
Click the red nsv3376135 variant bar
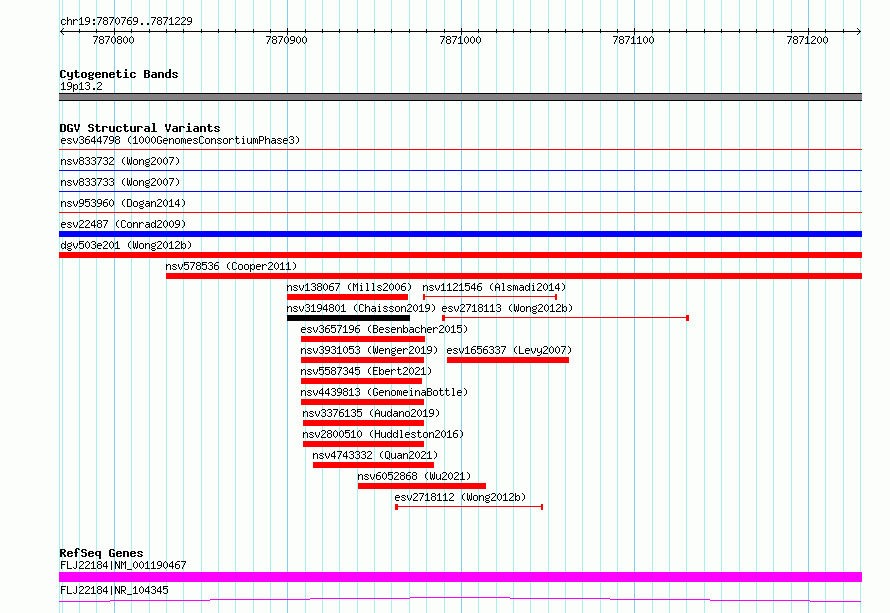(x=363, y=423)
